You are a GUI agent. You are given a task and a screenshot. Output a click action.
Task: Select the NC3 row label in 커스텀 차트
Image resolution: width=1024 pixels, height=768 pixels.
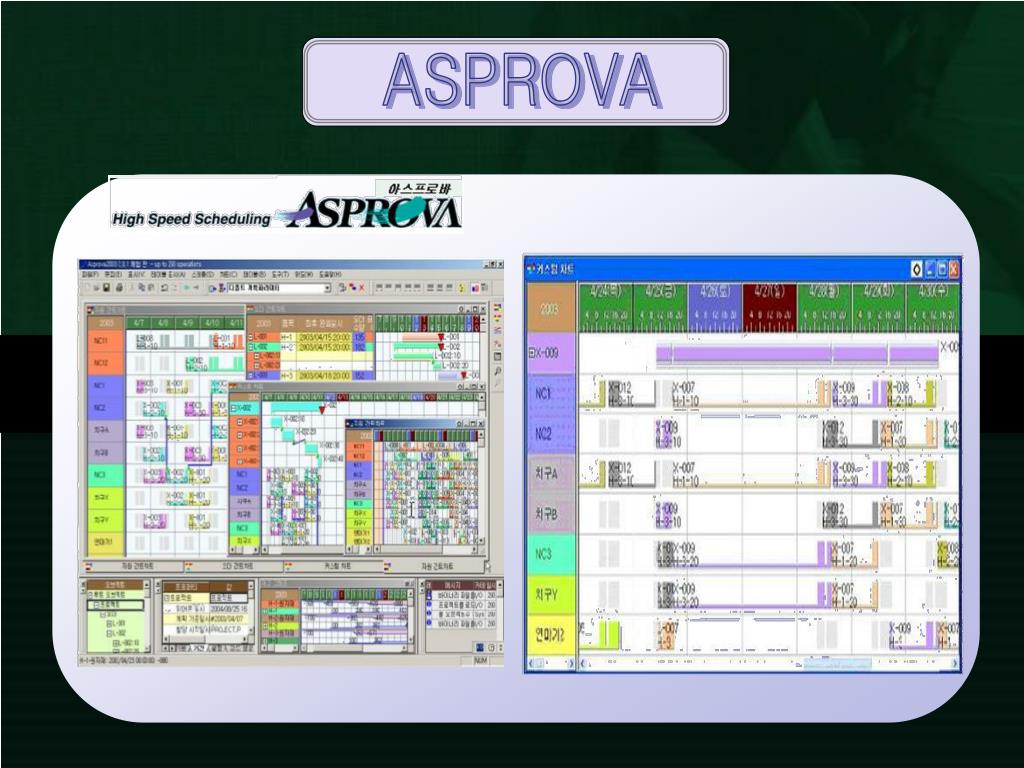click(551, 554)
